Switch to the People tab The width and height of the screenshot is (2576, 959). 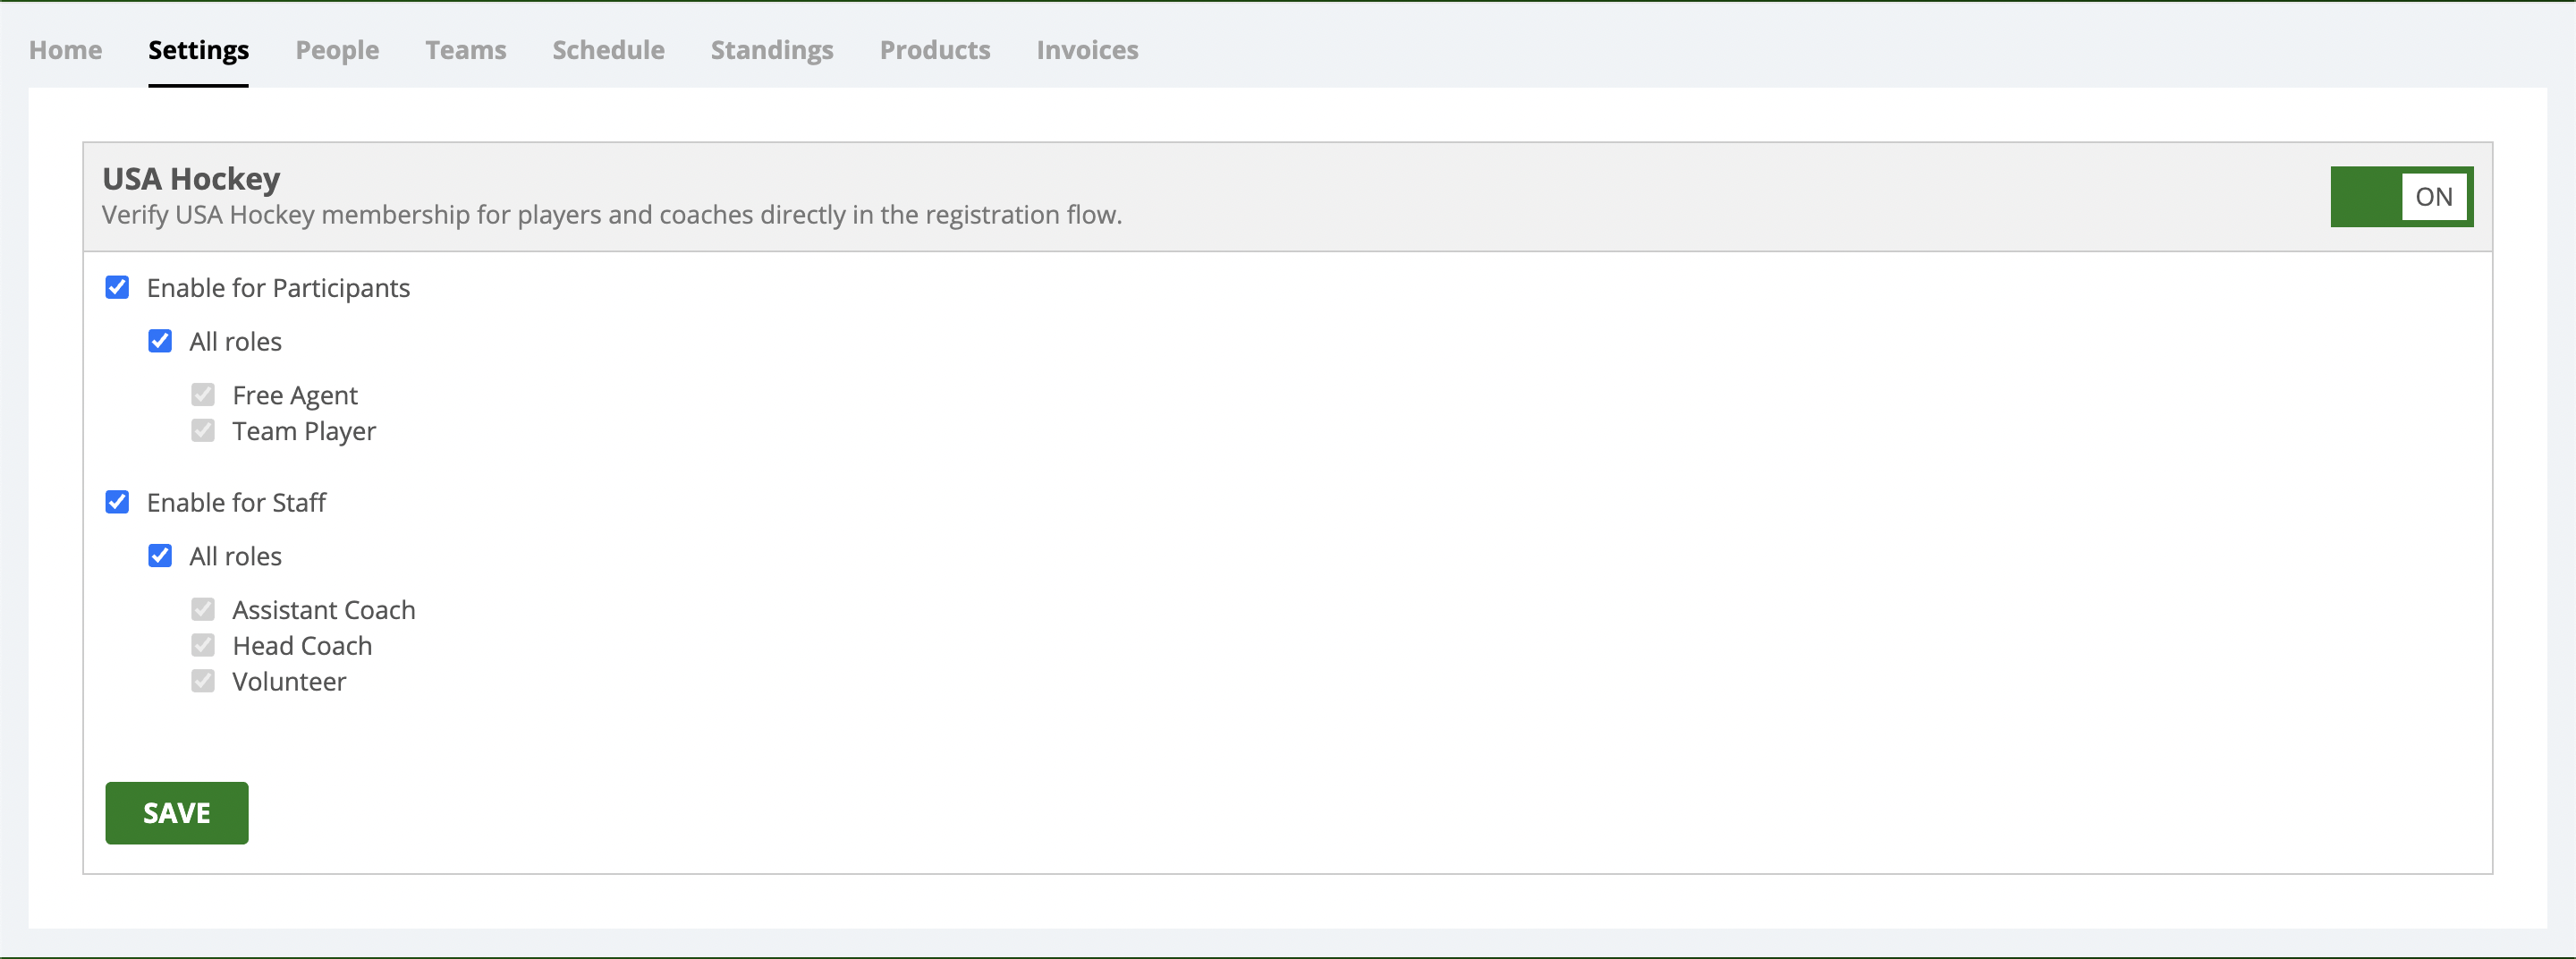337,50
